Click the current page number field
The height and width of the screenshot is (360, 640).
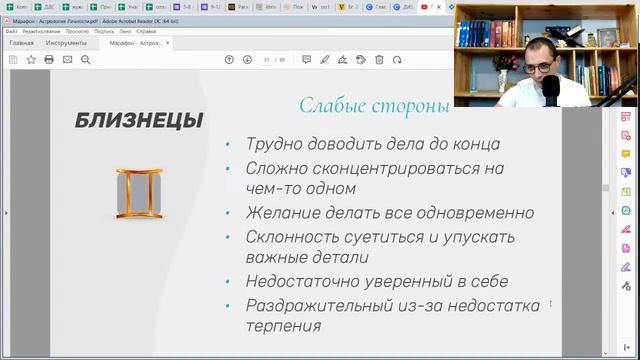coord(266,60)
